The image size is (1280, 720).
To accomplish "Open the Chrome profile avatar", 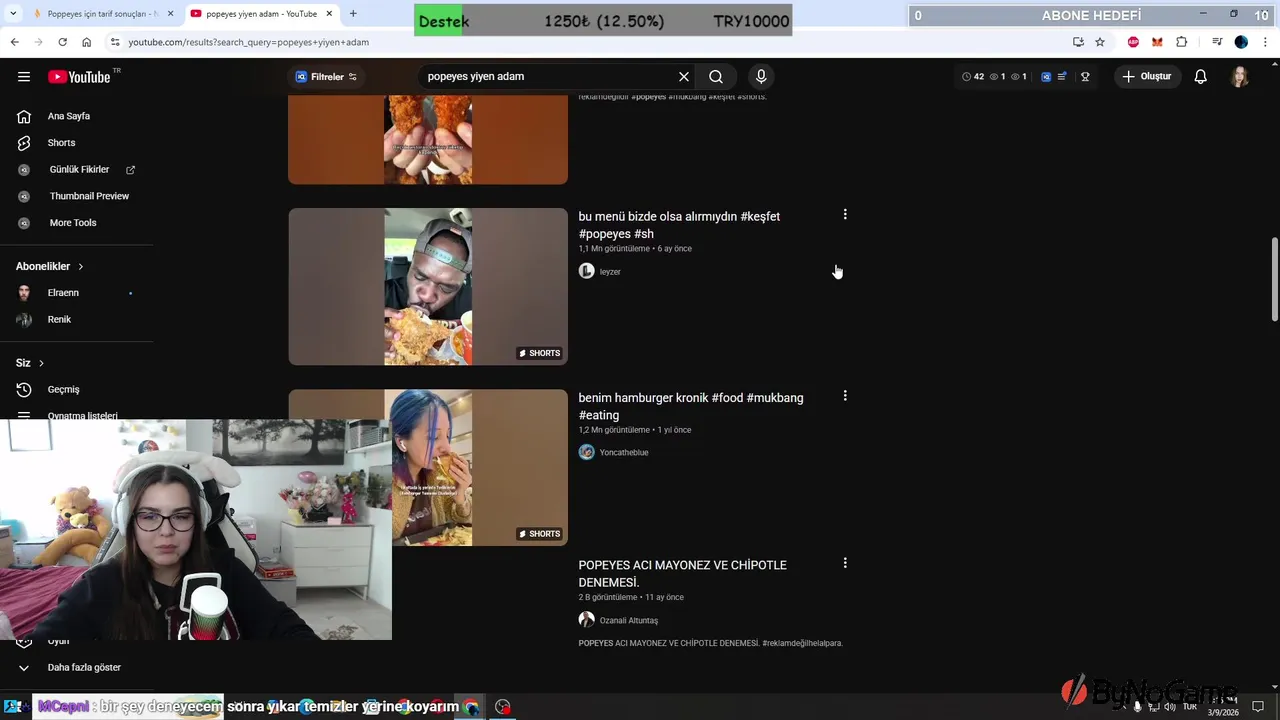I will click(1241, 42).
